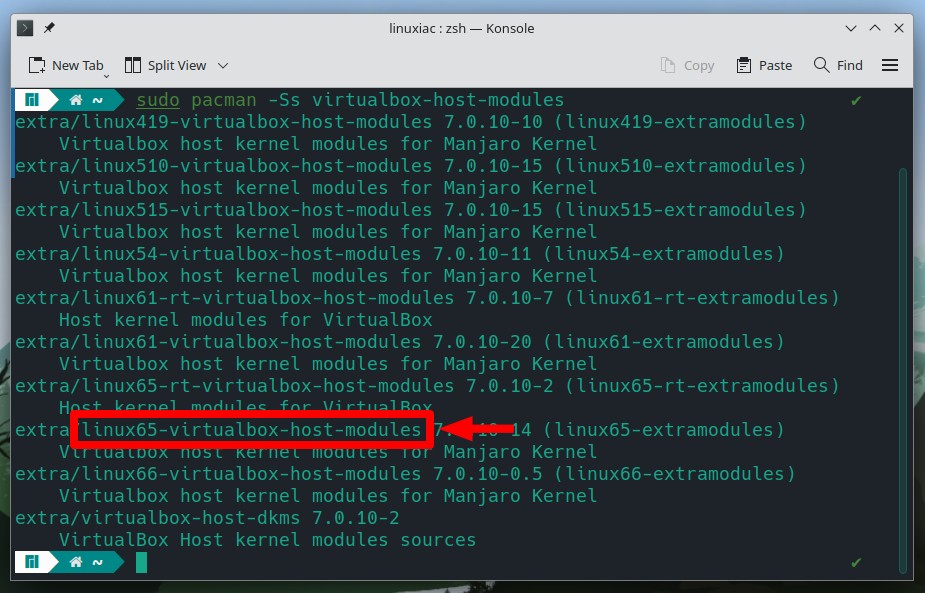Click '(linux65-extramodules)' group text
This screenshot has width=925, height=593.
664,430
